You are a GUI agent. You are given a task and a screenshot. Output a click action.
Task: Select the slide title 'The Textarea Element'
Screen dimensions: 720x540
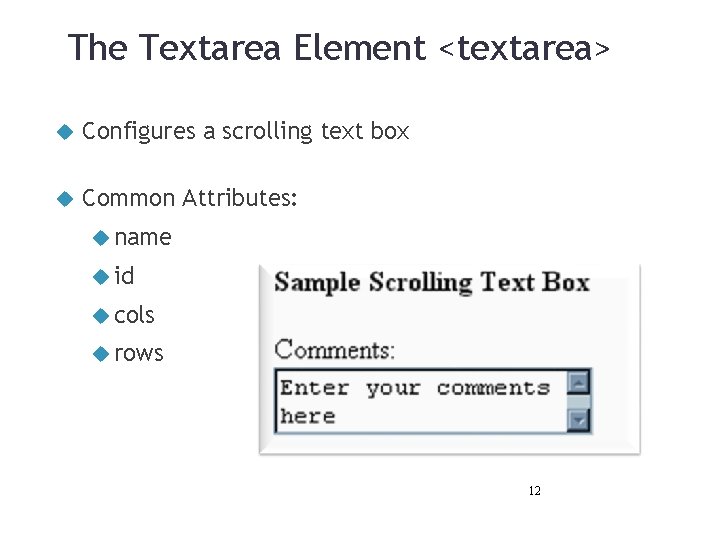coord(247,47)
